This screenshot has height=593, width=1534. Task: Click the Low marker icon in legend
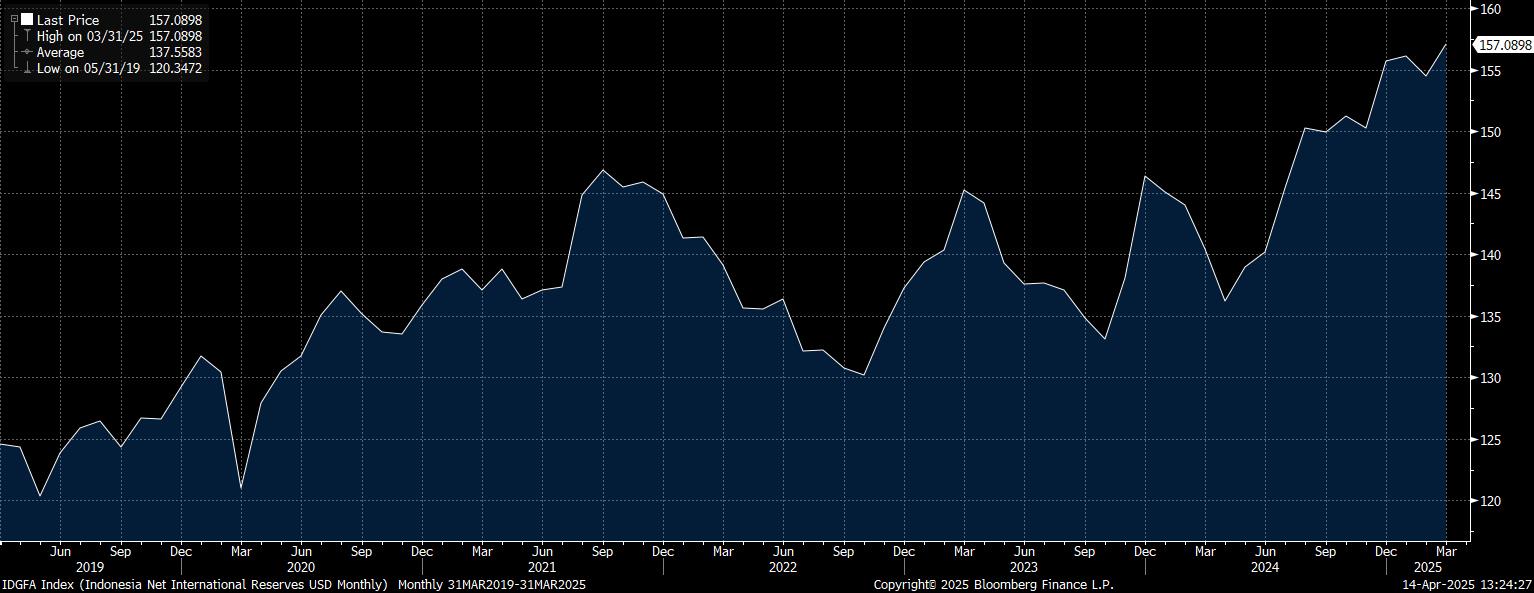tap(27, 68)
